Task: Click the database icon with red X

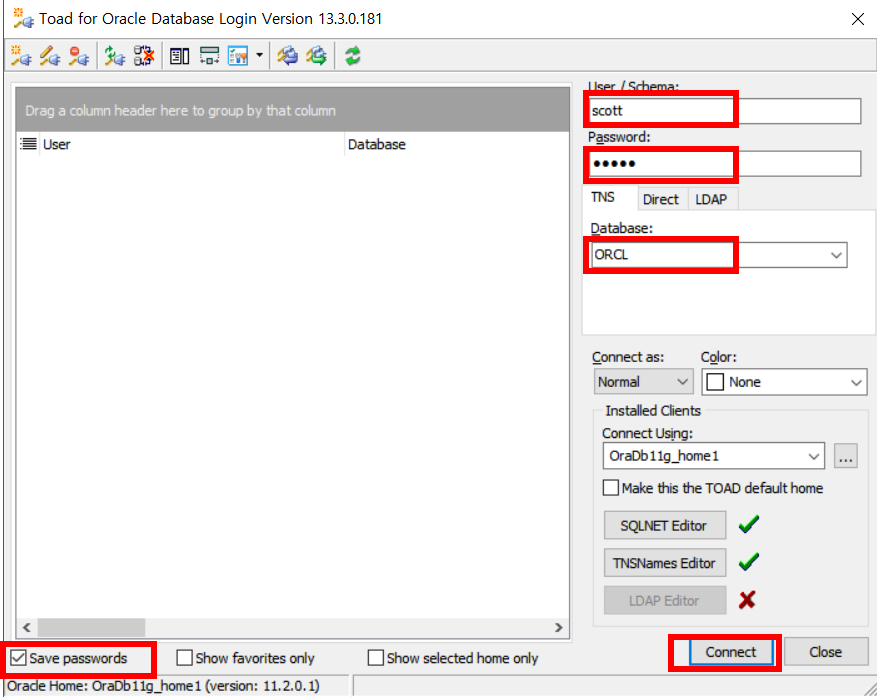Action: pyautogui.click(x=144, y=56)
